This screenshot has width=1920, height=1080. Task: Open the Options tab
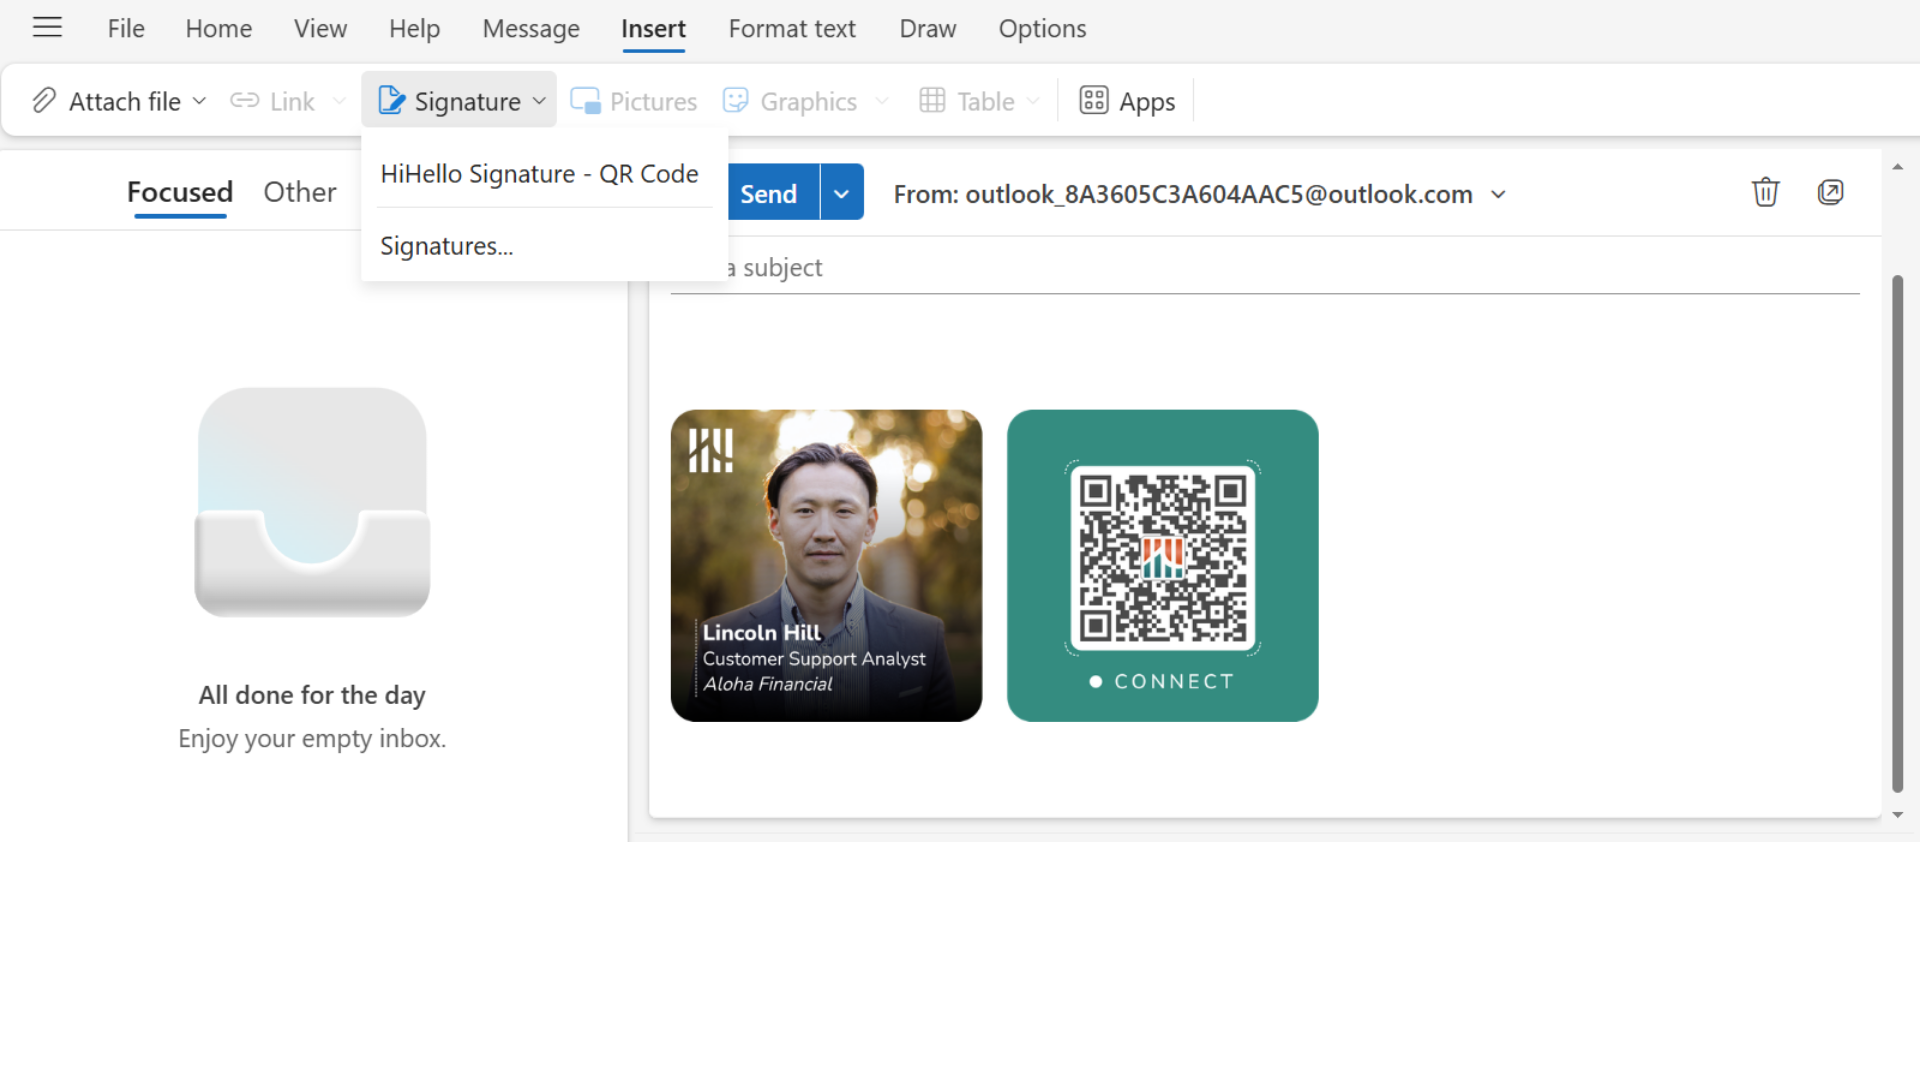tap(1042, 29)
